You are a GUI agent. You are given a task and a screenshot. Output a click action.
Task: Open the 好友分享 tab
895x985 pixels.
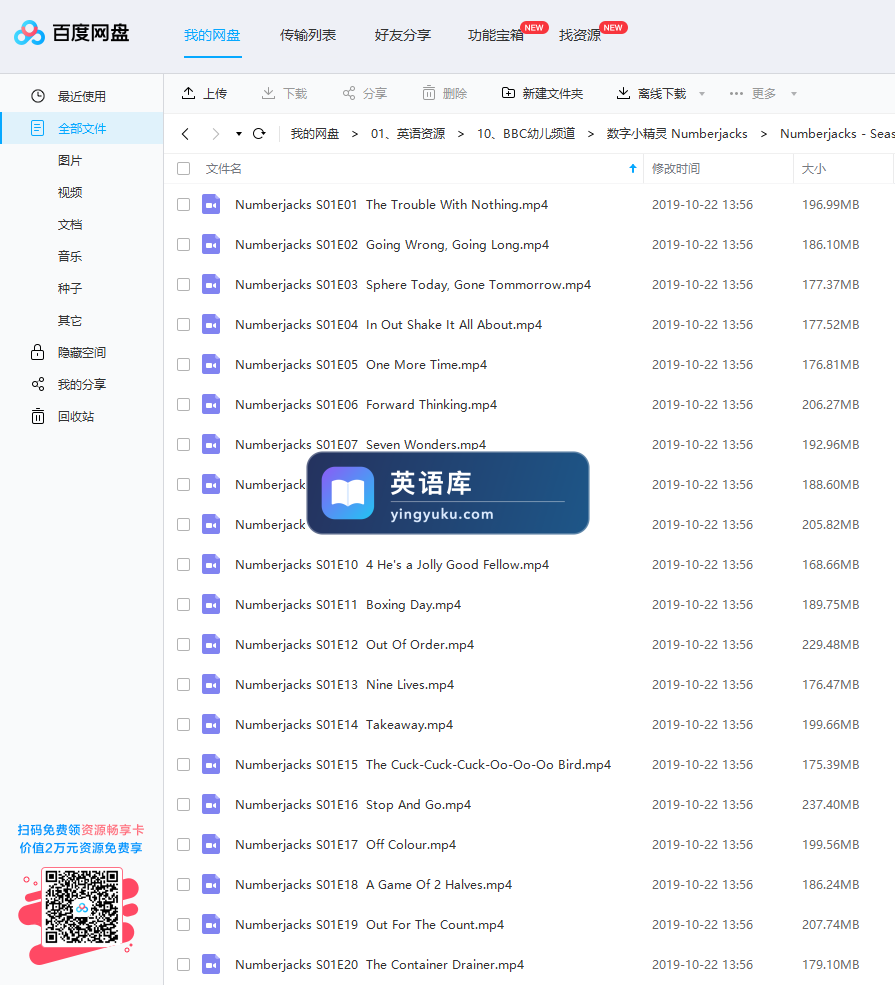(x=403, y=35)
